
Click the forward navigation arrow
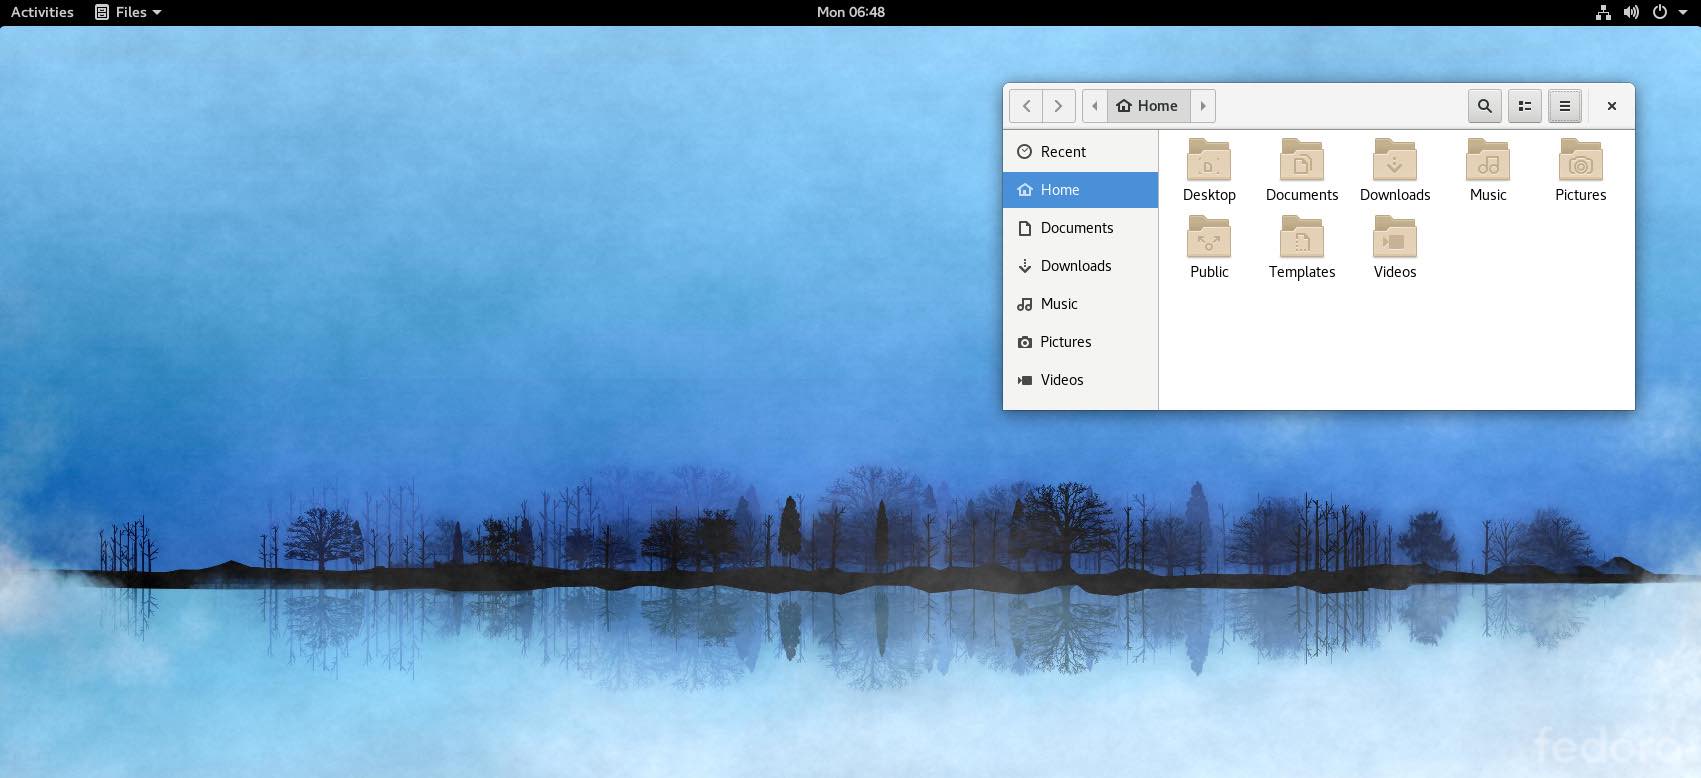point(1059,106)
